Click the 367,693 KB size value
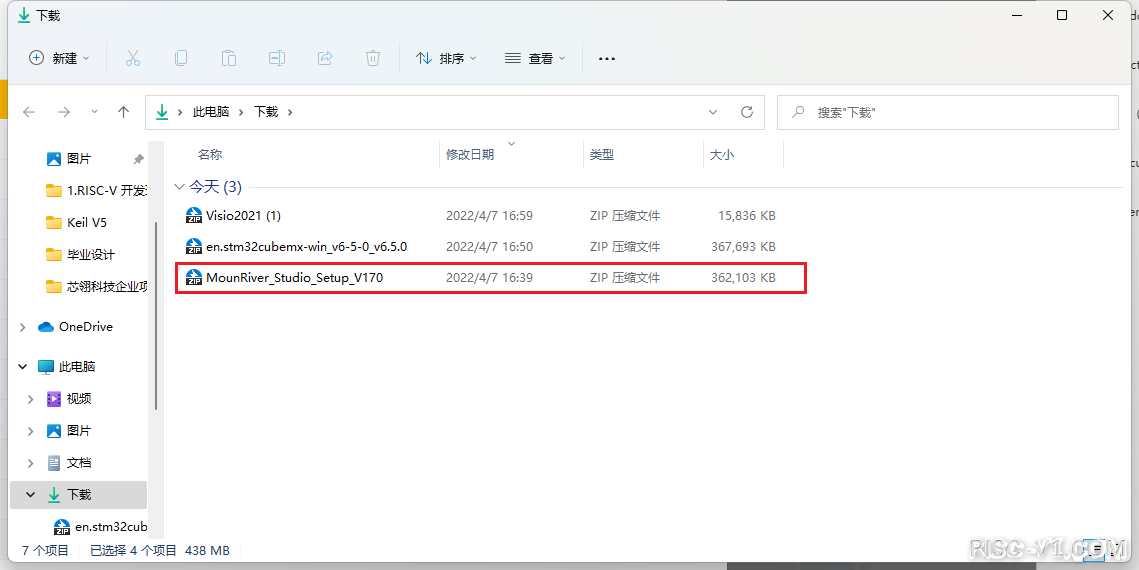Viewport: 1139px width, 570px height. point(743,247)
